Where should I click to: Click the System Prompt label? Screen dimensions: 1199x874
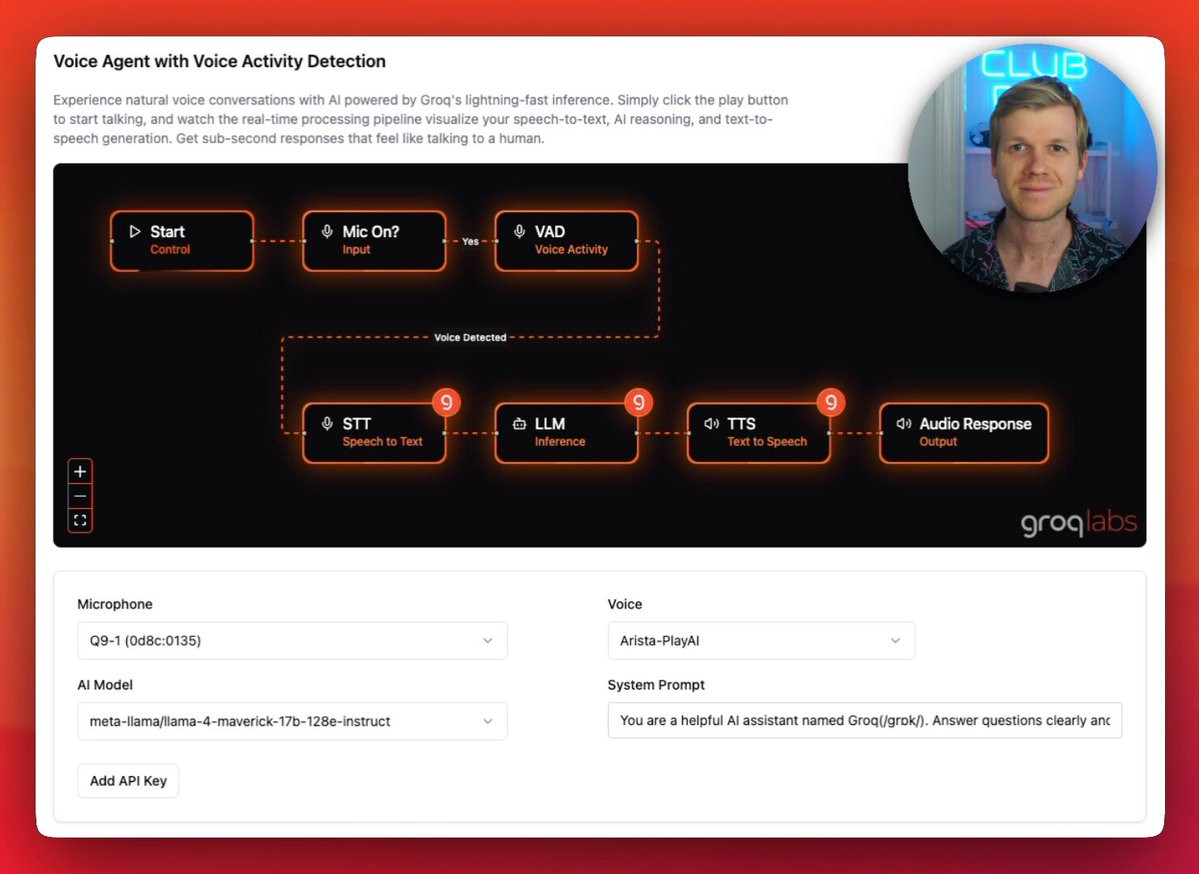[x=656, y=684]
